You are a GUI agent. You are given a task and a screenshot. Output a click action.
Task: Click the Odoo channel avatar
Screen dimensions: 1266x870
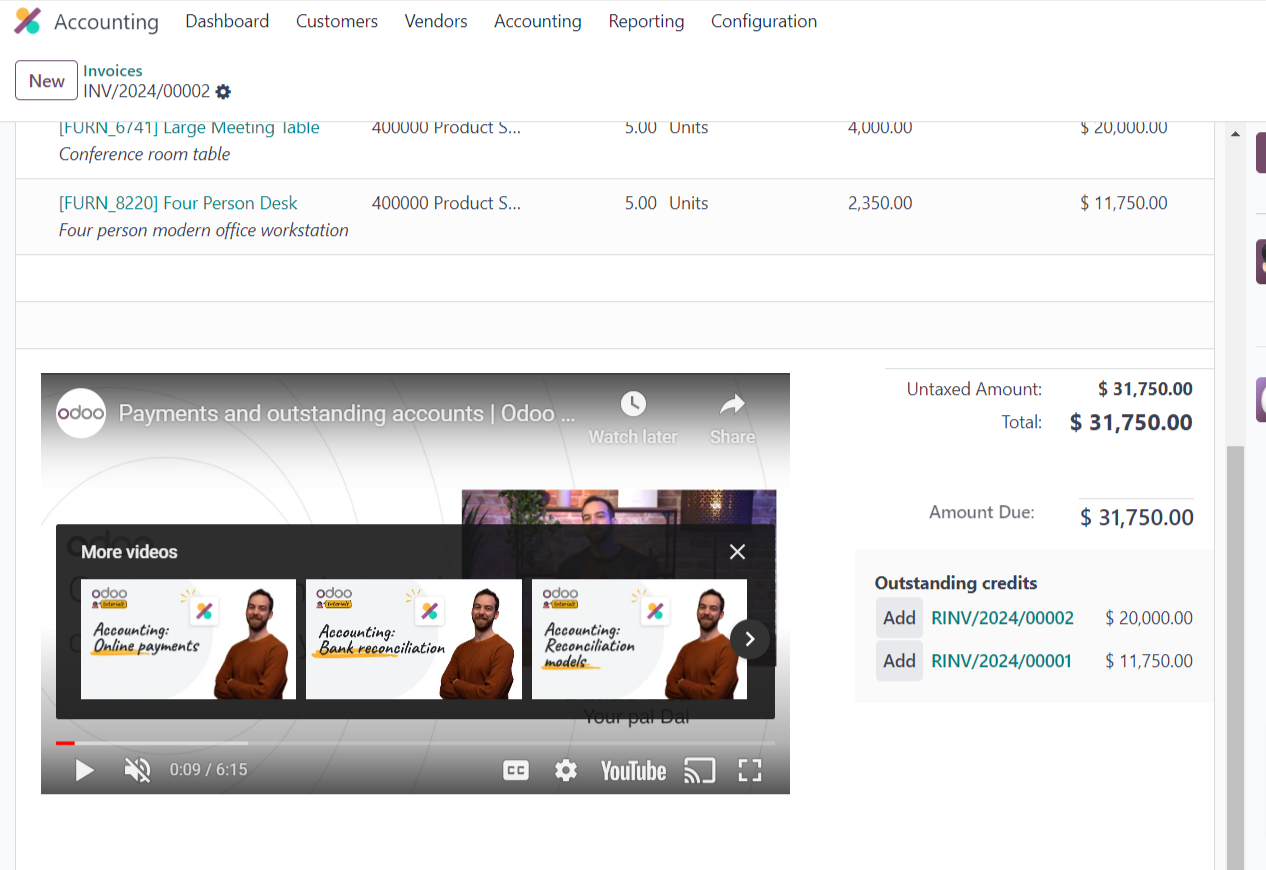(x=81, y=413)
